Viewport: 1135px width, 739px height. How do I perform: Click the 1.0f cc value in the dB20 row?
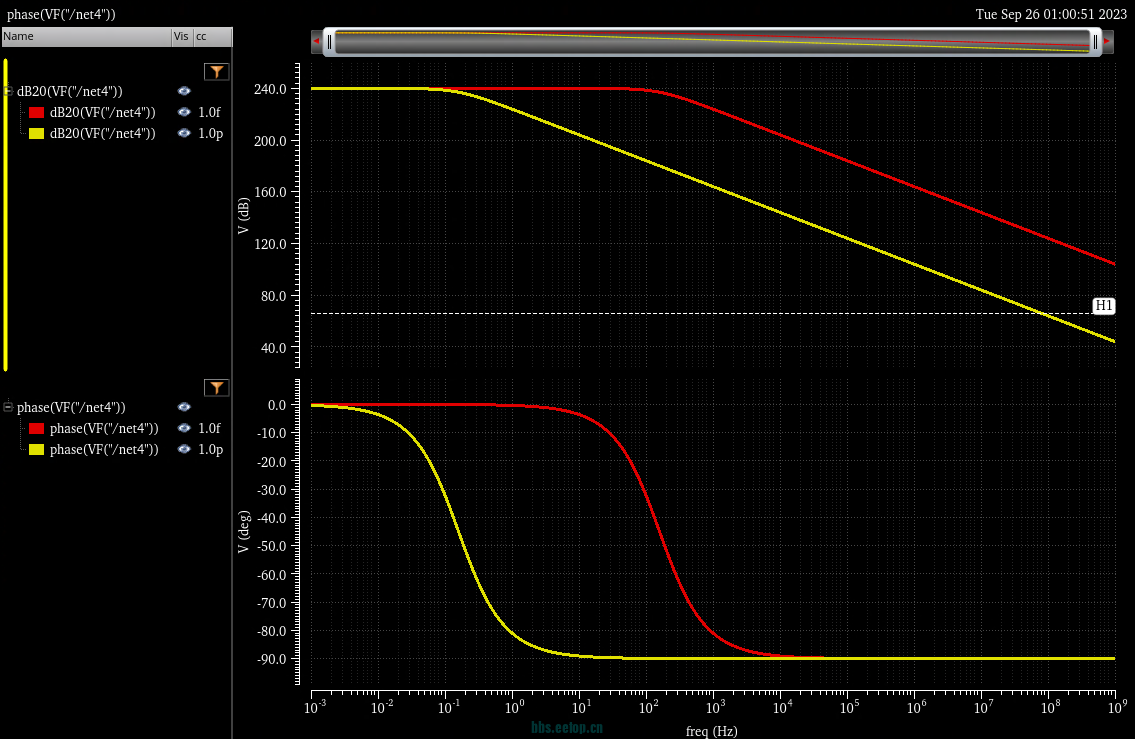pos(209,112)
